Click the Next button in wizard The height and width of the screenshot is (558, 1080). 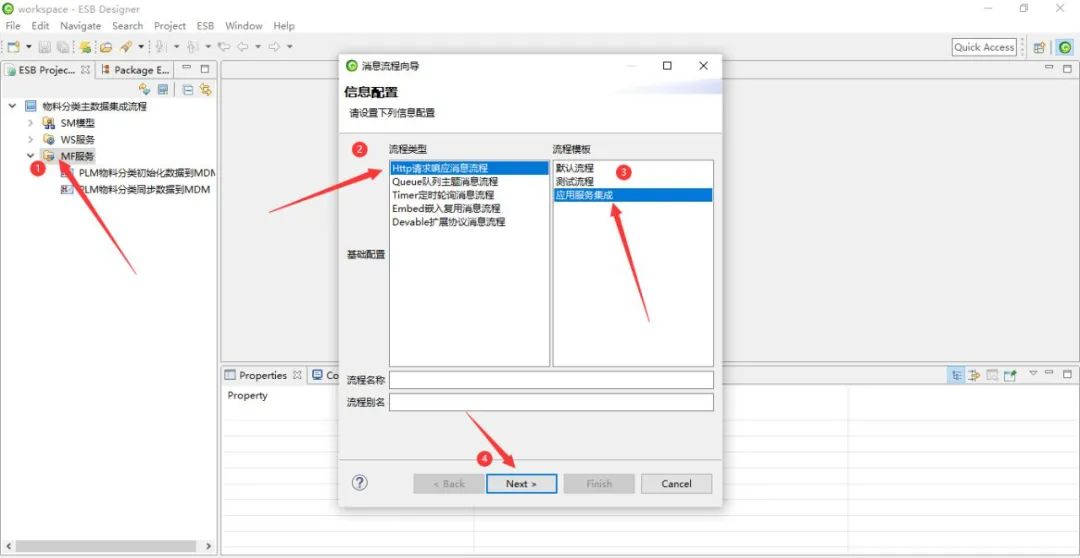[x=521, y=484]
